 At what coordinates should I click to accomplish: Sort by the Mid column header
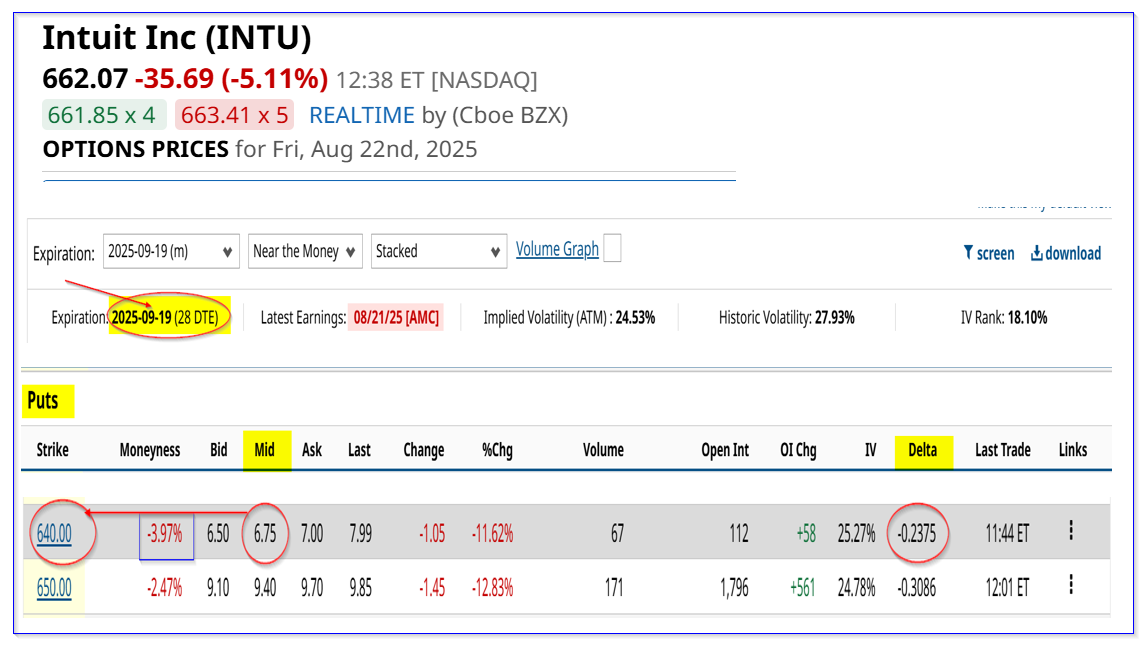[x=264, y=450]
